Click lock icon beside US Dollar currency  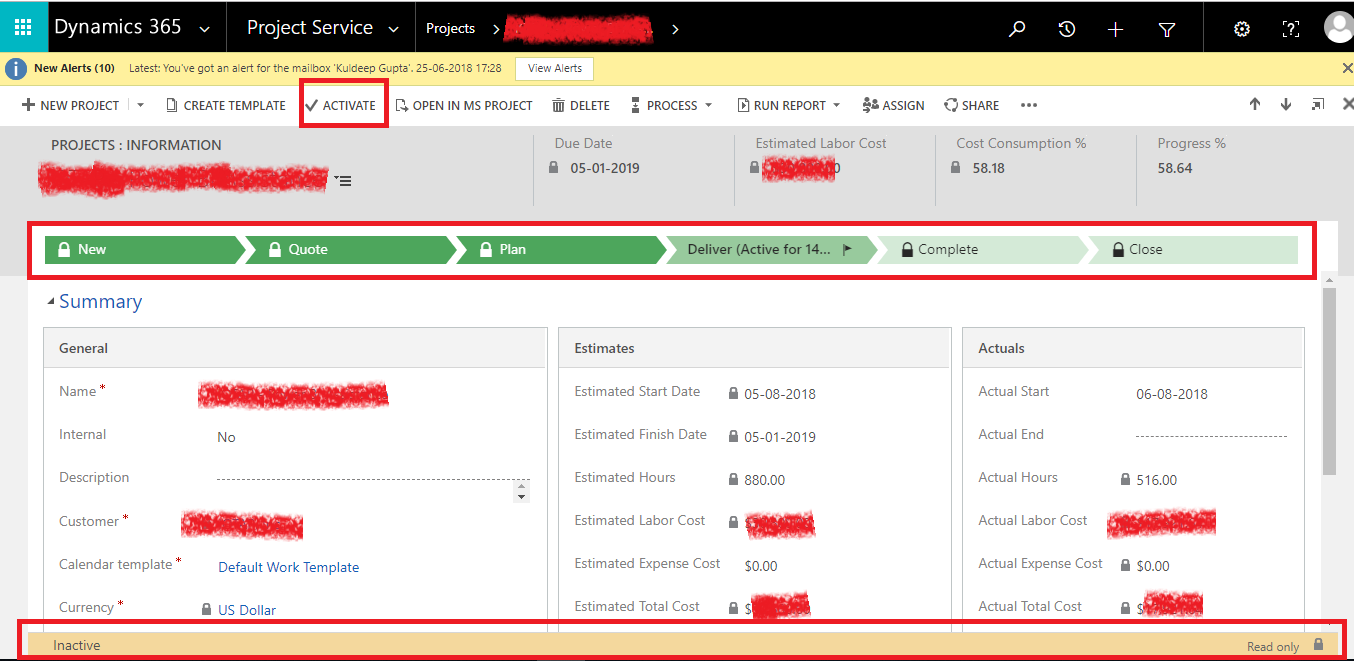(207, 609)
